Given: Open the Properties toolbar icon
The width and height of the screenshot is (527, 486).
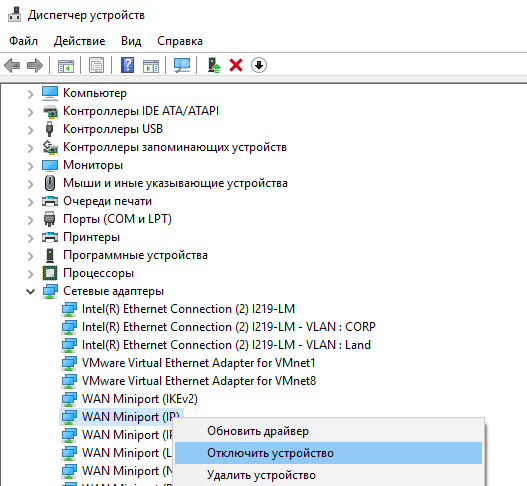Looking at the screenshot, I should click(96, 65).
